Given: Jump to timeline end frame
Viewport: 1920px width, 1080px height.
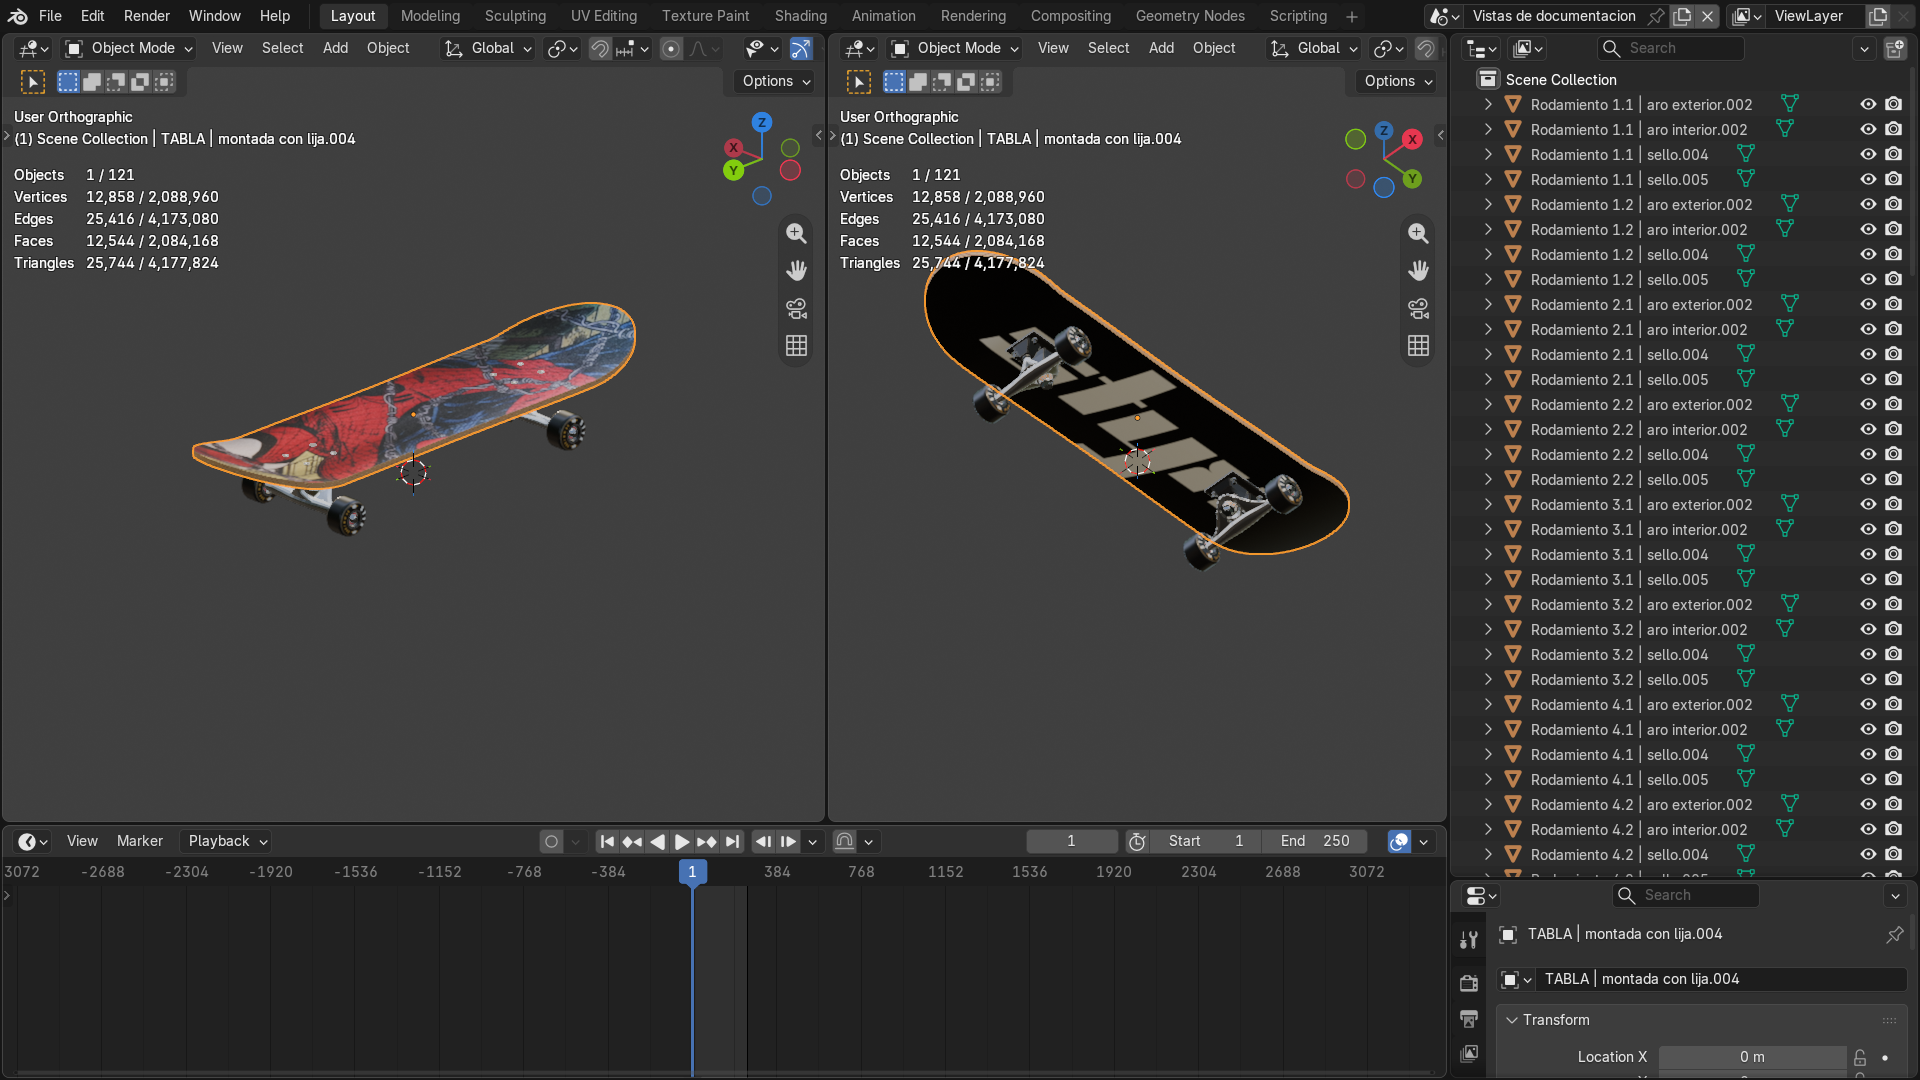Looking at the screenshot, I should (733, 842).
